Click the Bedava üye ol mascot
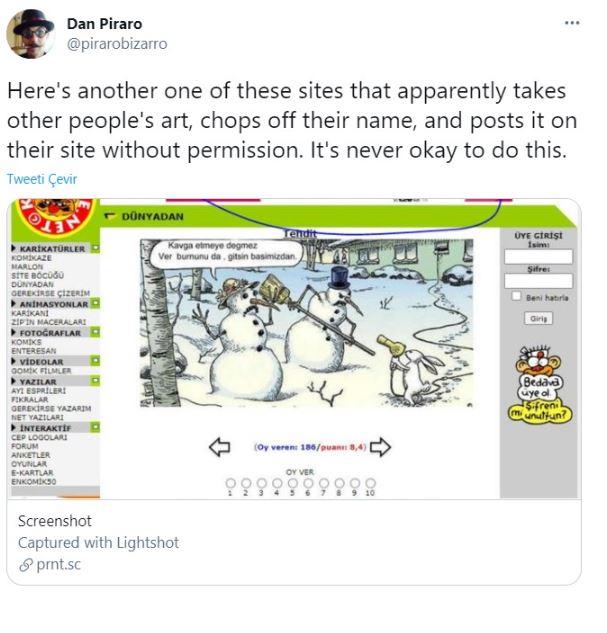Image resolution: width=607 pixels, height=633 pixels. (x=540, y=384)
